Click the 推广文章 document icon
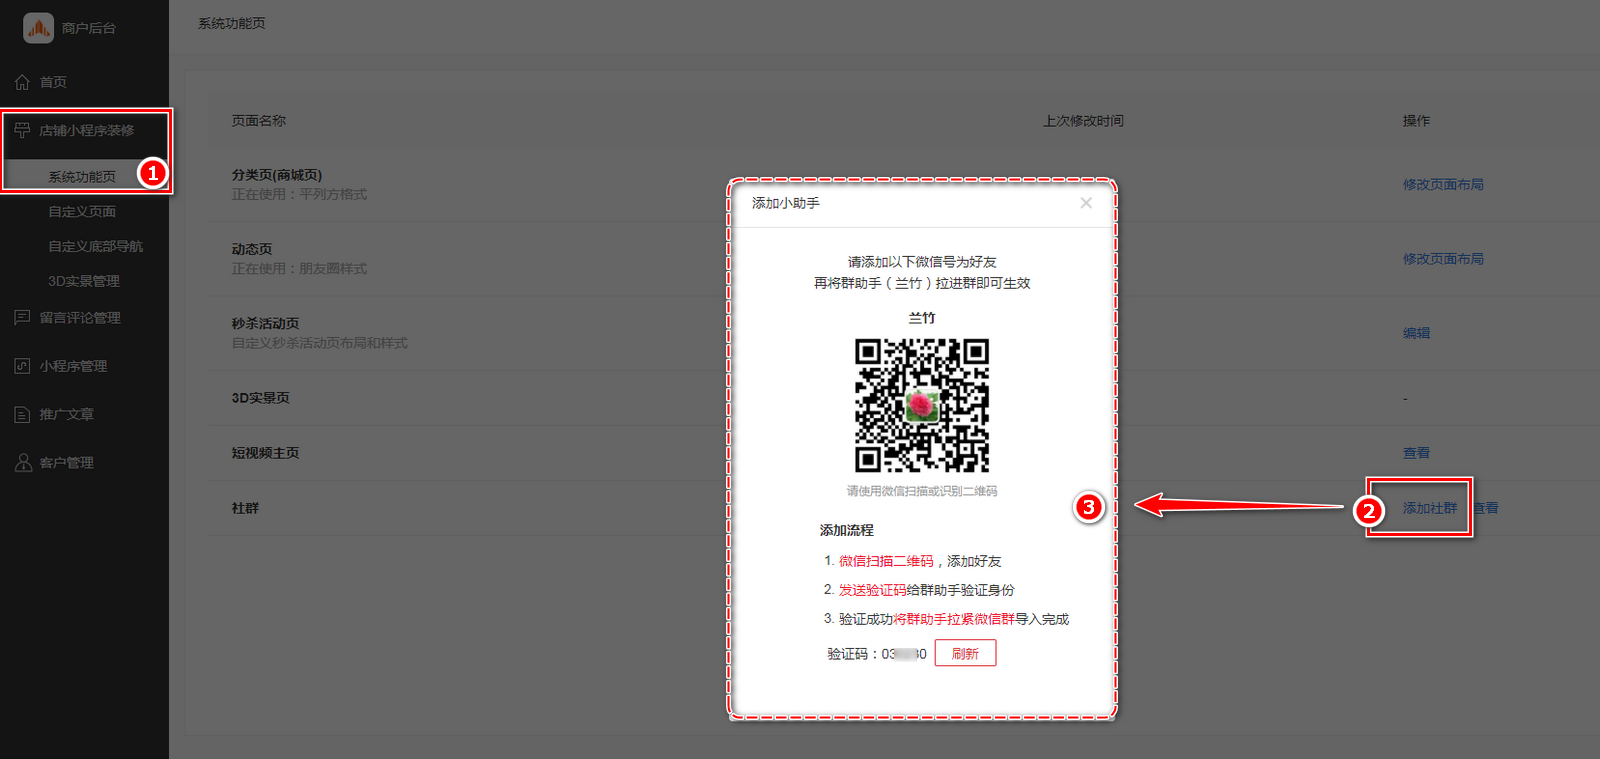 point(22,414)
